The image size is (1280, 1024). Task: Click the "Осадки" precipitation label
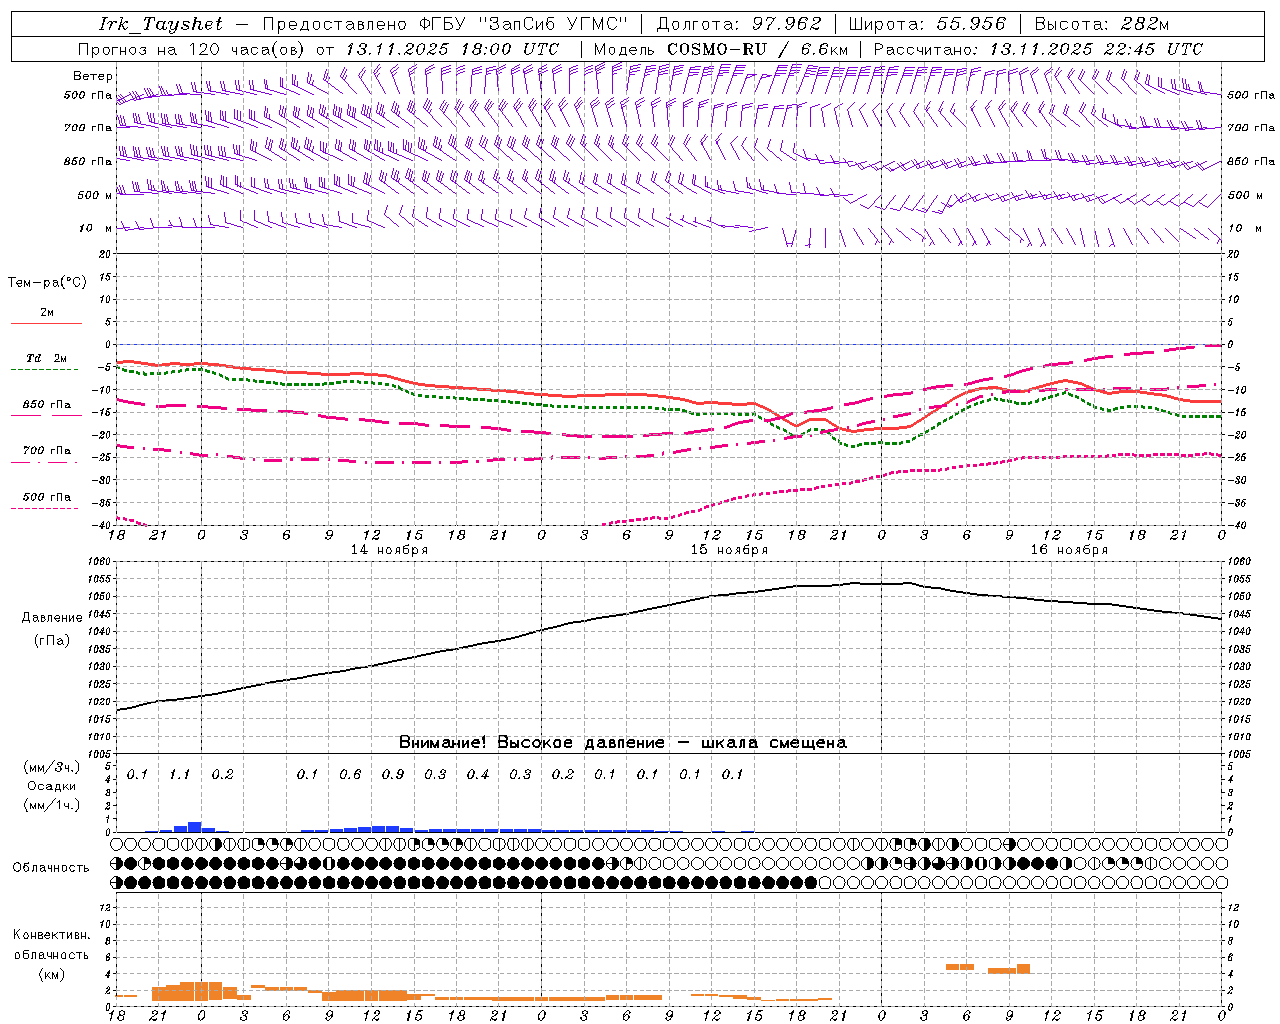(52, 787)
